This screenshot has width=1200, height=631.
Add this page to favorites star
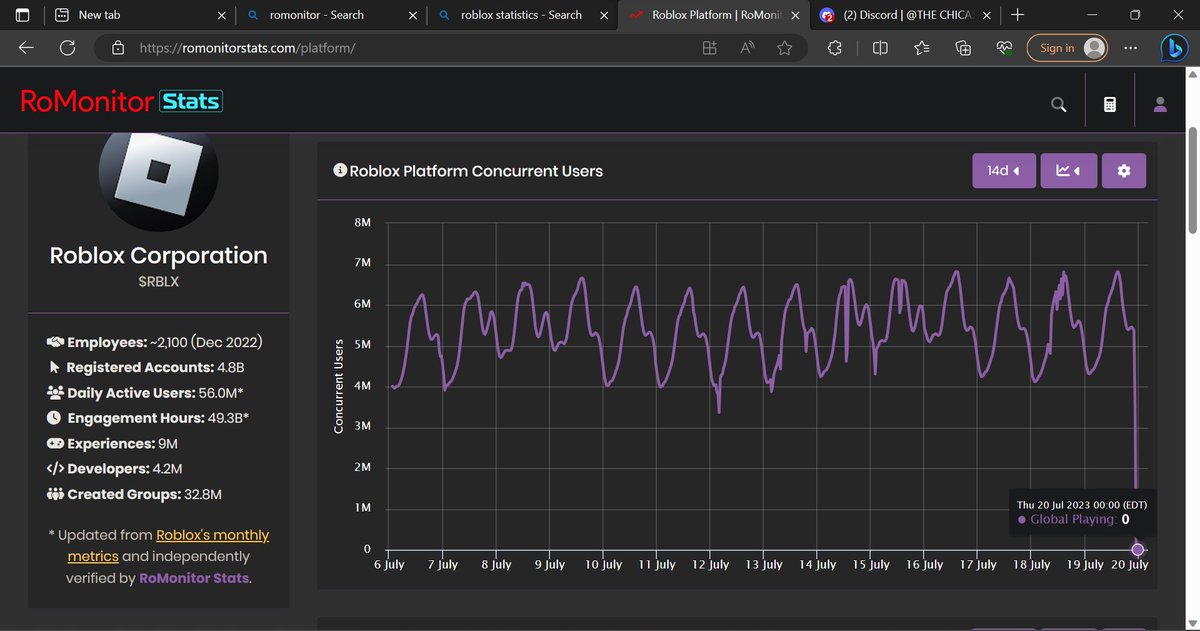785,48
